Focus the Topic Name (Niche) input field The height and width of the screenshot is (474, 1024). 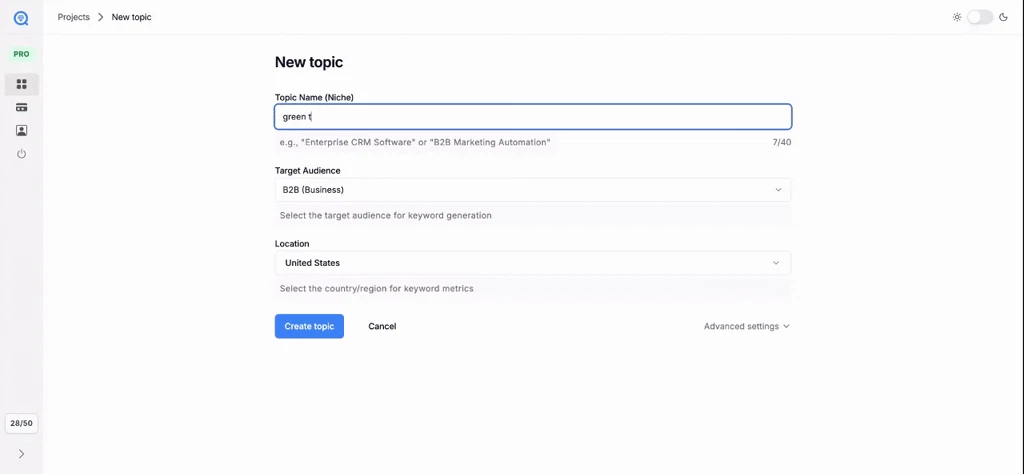point(533,117)
